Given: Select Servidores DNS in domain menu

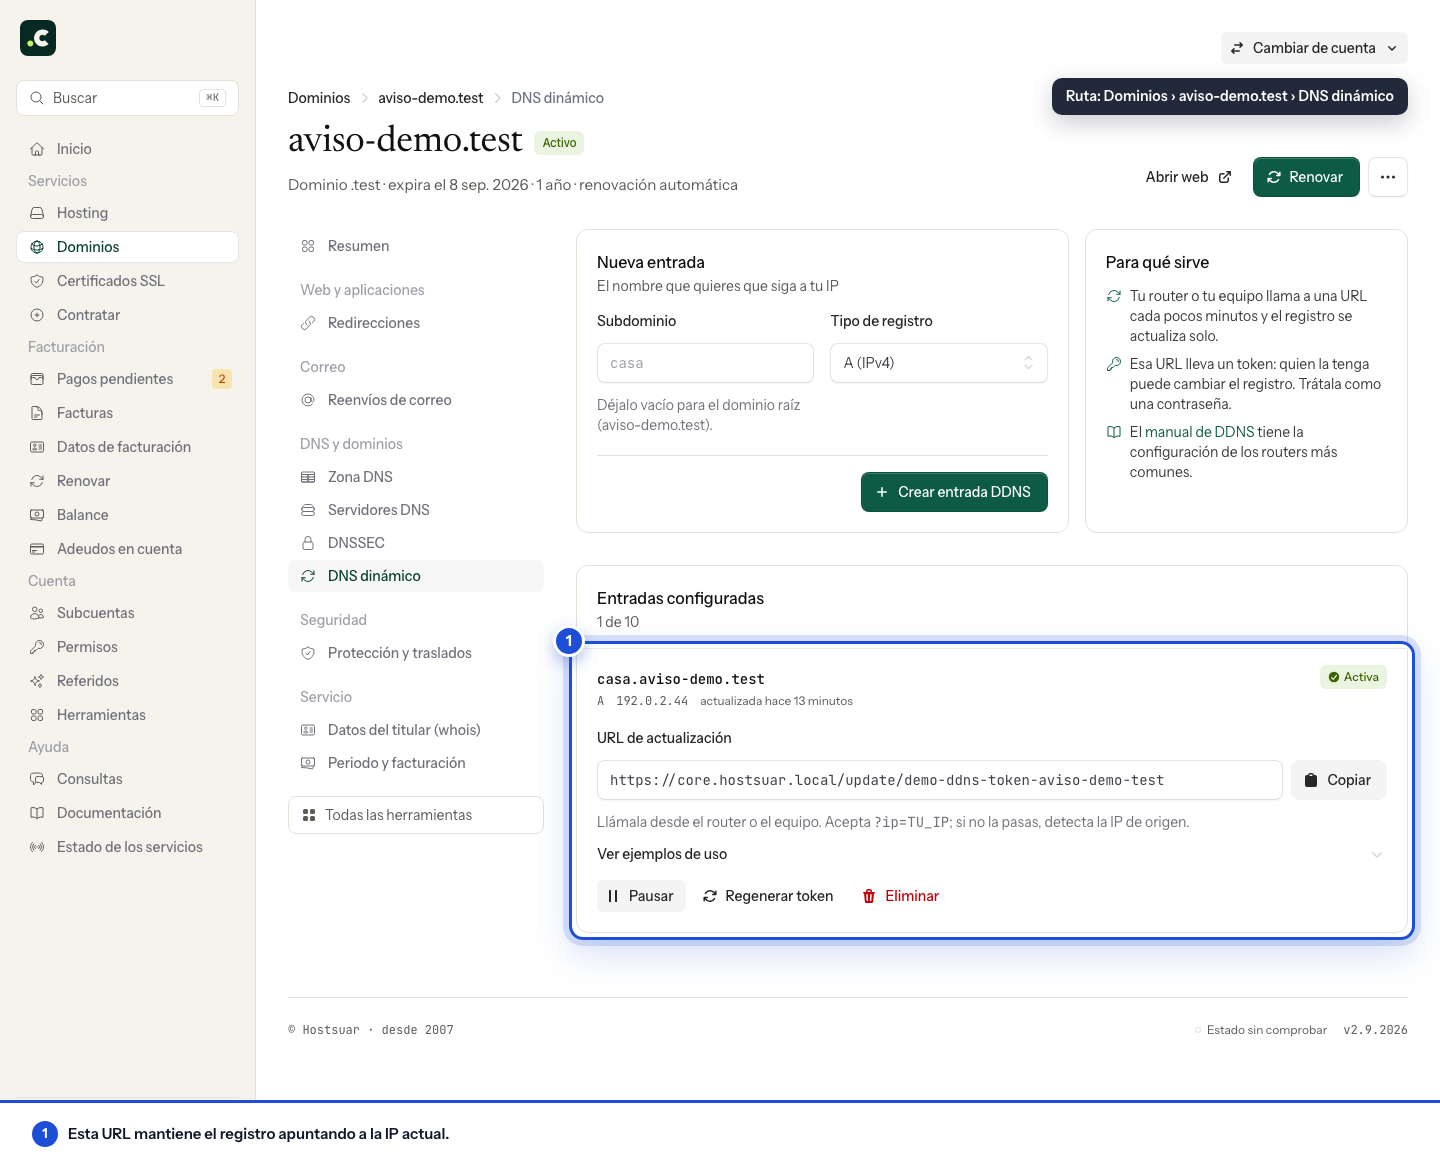Looking at the screenshot, I should click(x=416, y=510).
